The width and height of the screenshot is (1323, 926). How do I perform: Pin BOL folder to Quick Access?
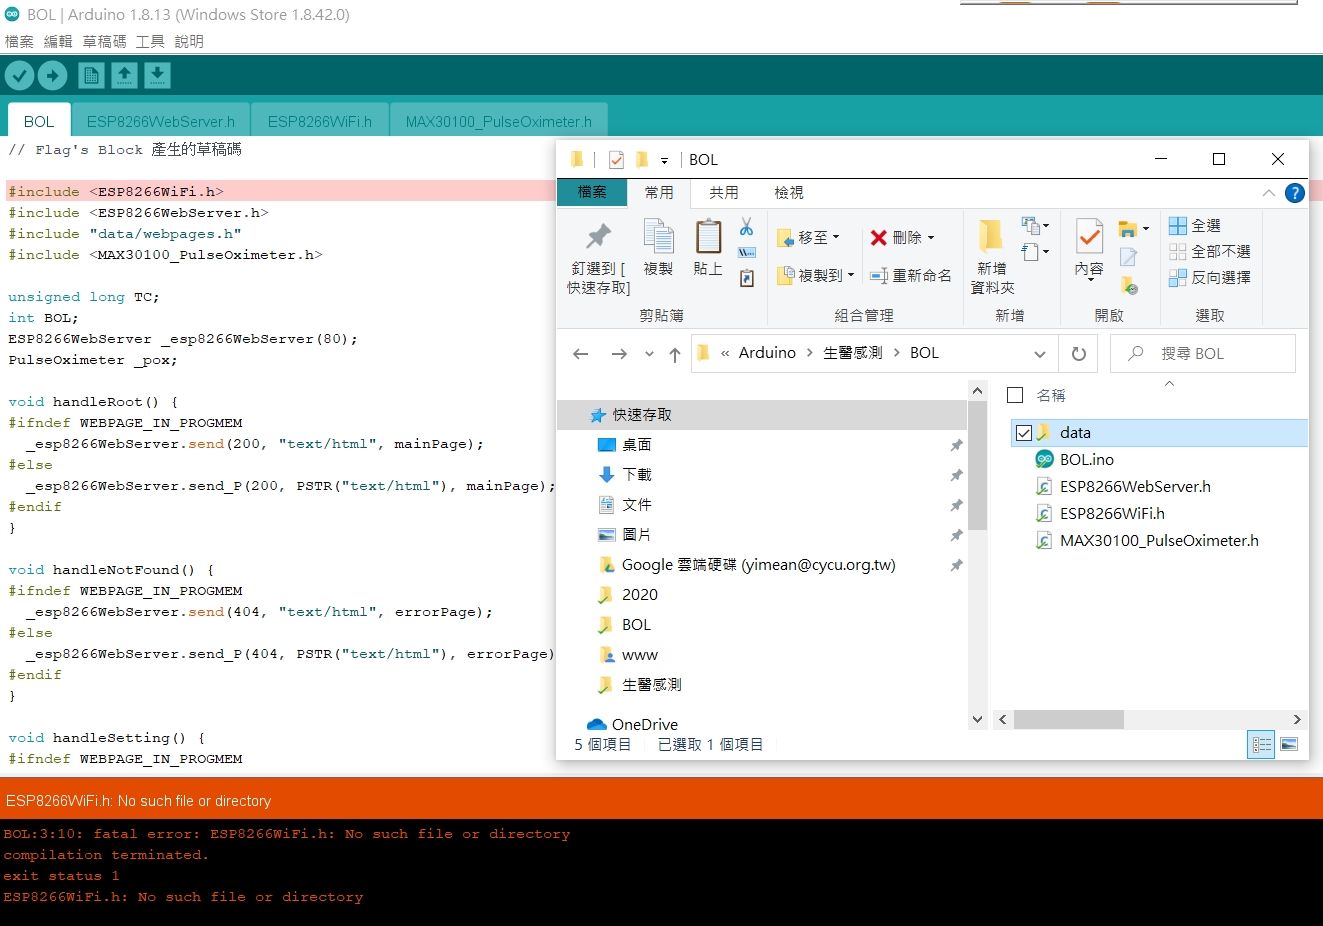(x=598, y=258)
